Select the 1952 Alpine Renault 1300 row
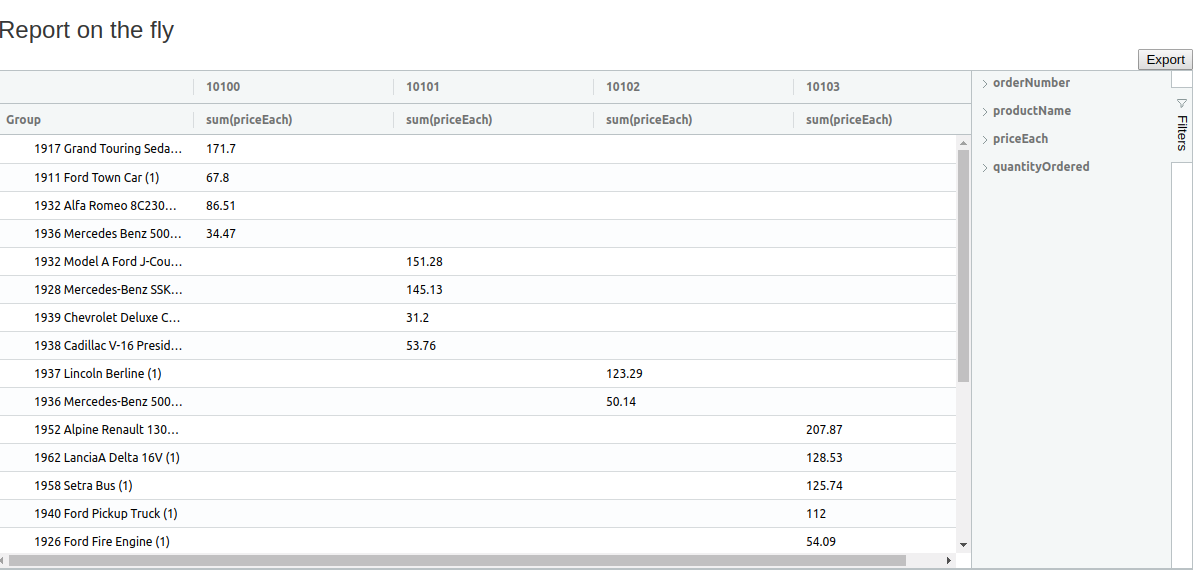 coord(478,430)
